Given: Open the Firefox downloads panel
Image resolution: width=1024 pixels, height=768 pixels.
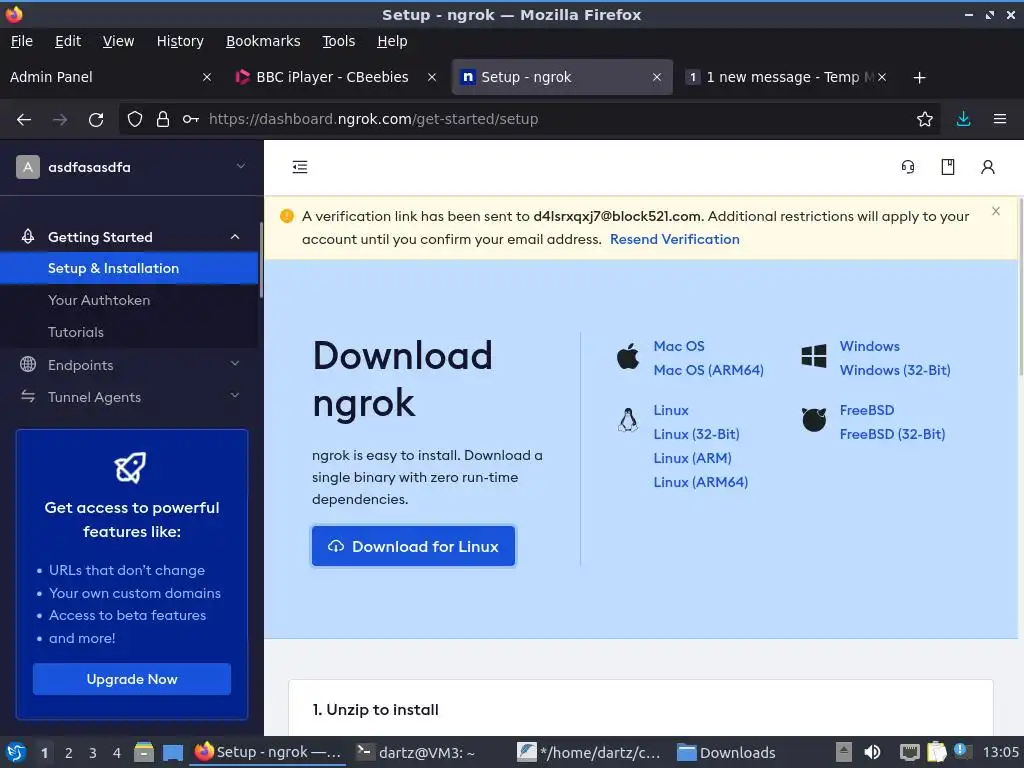Looking at the screenshot, I should [963, 119].
